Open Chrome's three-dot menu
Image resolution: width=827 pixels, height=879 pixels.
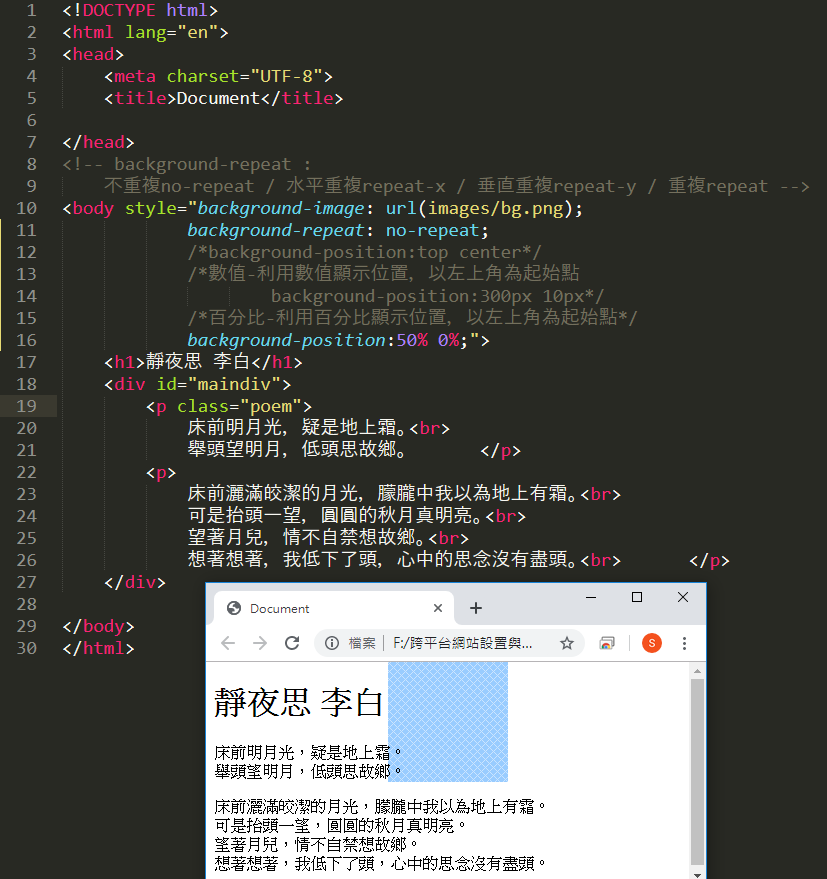[x=685, y=643]
